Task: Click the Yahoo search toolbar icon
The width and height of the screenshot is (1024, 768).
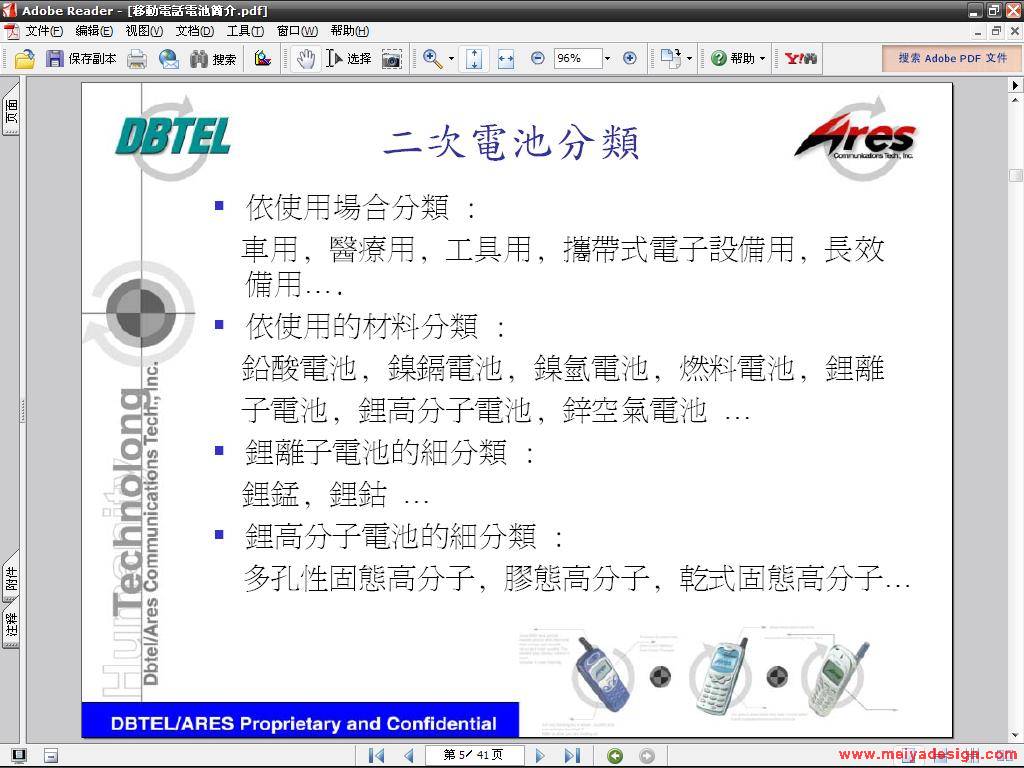Action: point(801,58)
